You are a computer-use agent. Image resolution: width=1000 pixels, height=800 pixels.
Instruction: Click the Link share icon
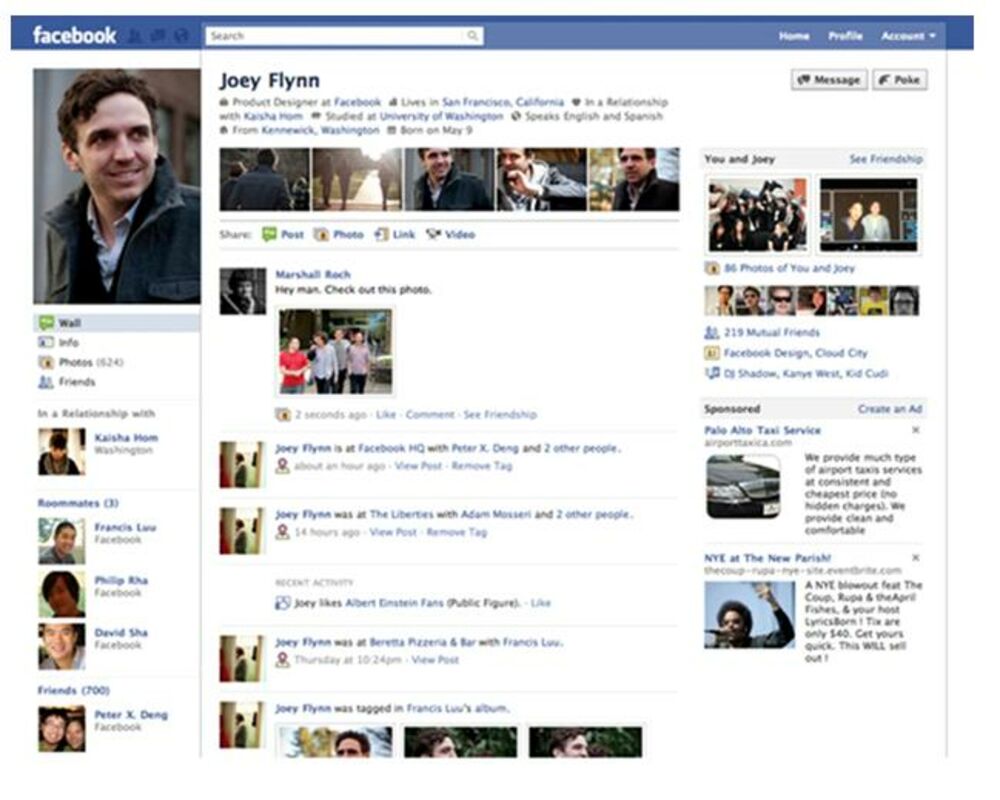point(381,235)
